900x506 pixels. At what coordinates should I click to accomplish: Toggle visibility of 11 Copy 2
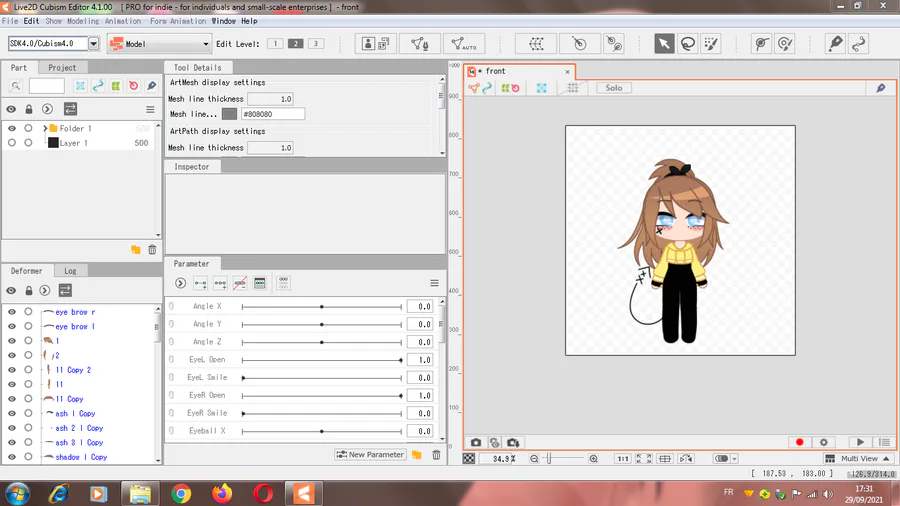(x=11, y=369)
